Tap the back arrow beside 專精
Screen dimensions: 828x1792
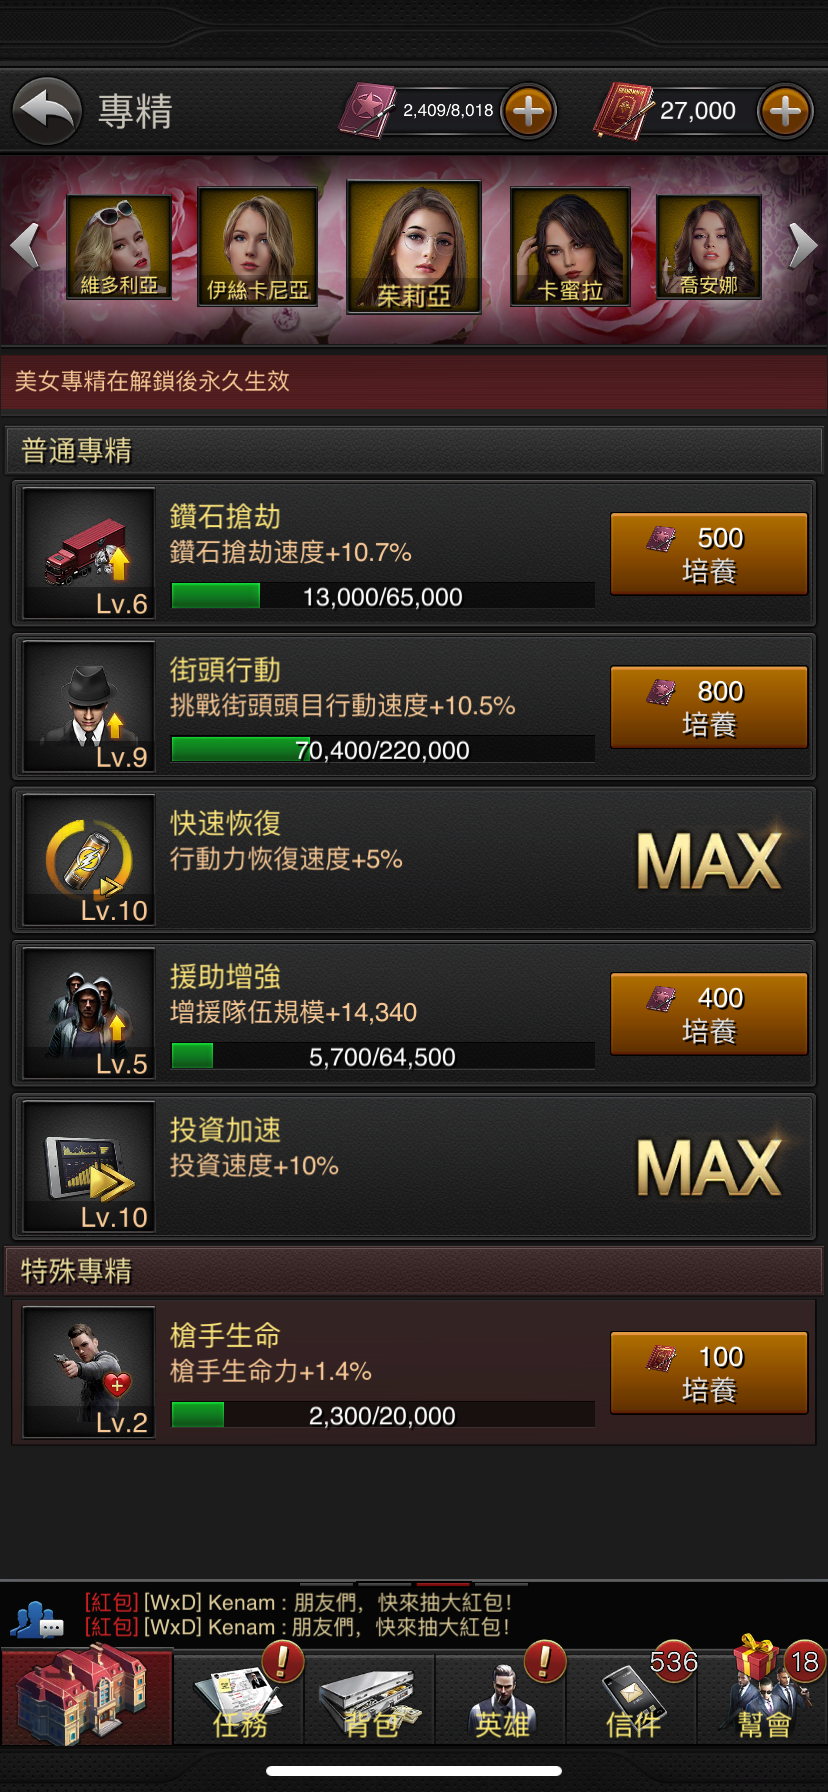point(47,110)
